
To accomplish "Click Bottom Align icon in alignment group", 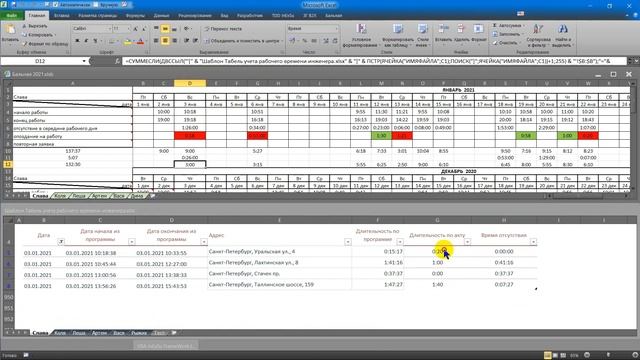I will pos(174,29).
